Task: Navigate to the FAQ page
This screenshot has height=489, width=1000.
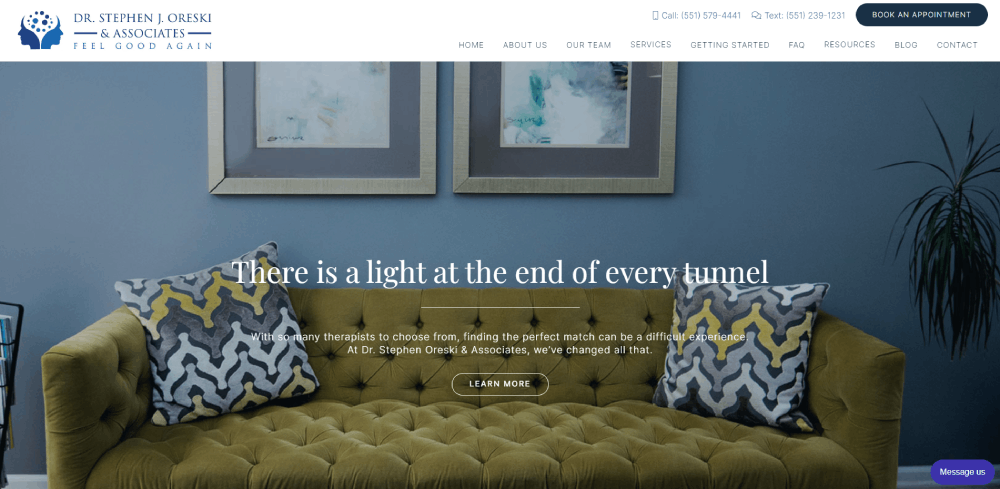Action: [x=797, y=45]
